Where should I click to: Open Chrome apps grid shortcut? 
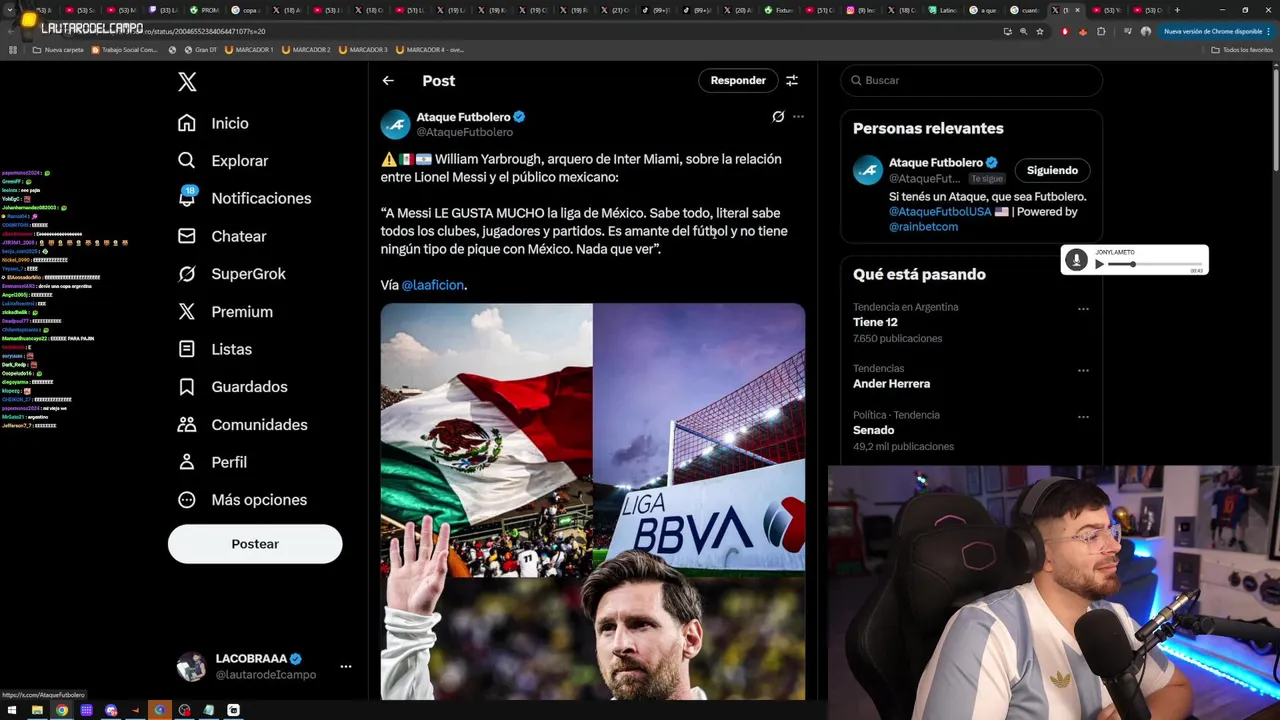click(x=13, y=50)
